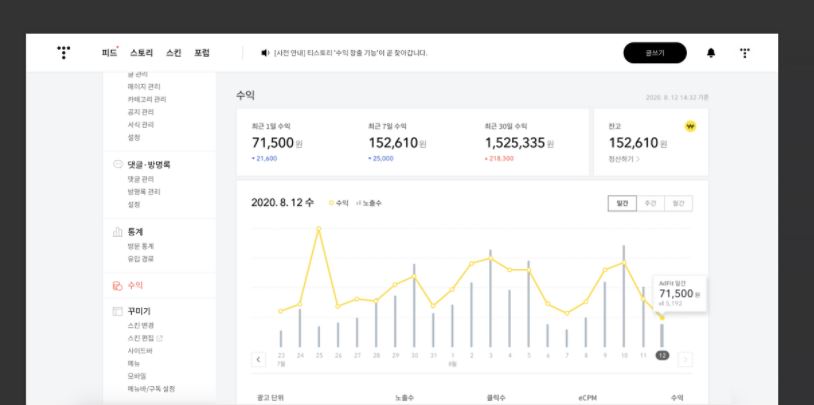This screenshot has width=814, height=405.
Task: Select the red 수익 sidebar label
Action: 135,286
